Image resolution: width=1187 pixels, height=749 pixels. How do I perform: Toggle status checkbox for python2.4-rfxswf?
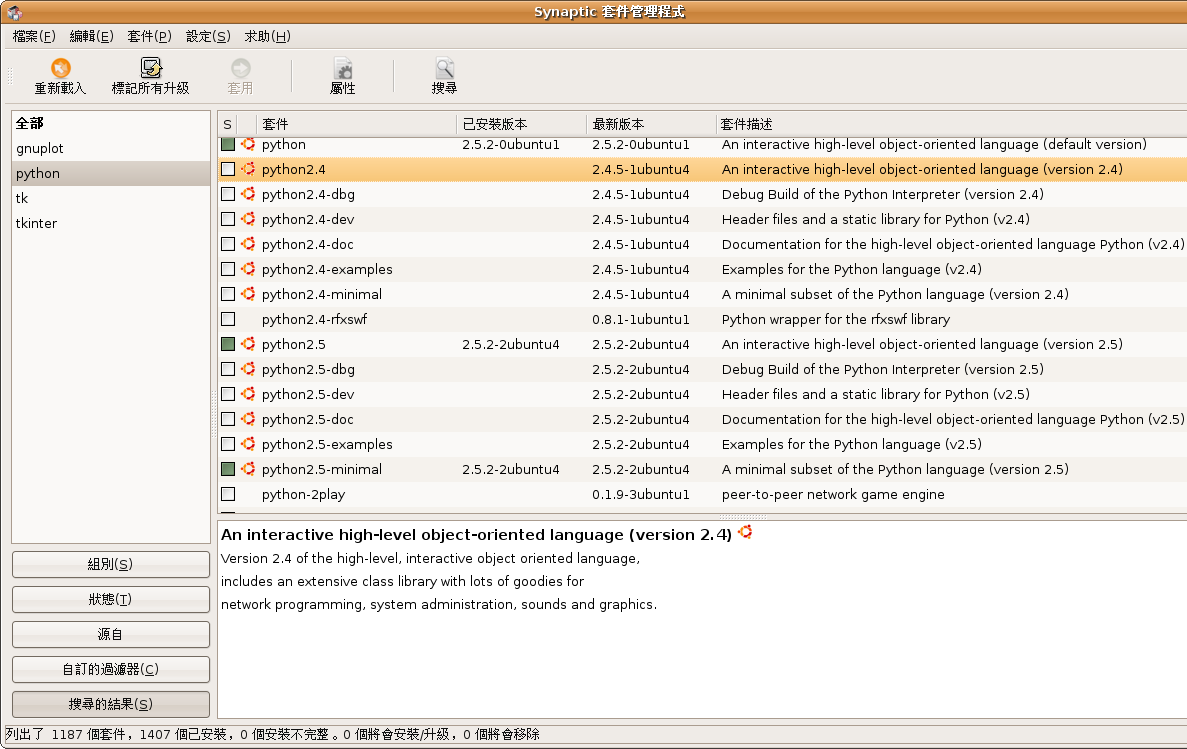pyautogui.click(x=228, y=319)
